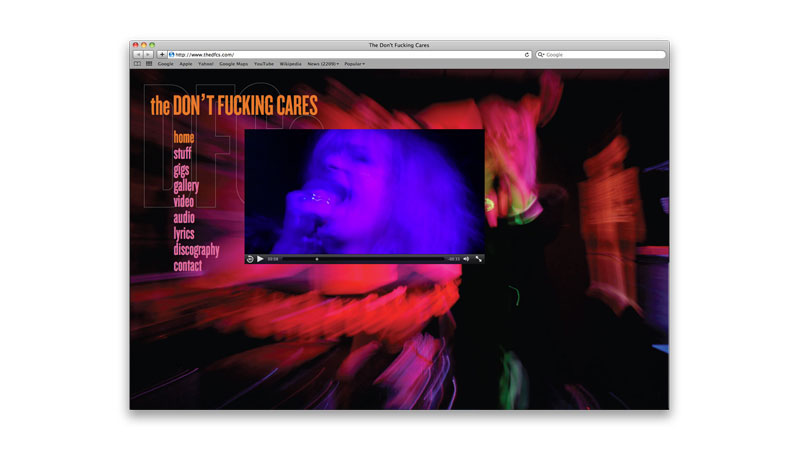Screen dimensions: 800x463
Task: Open the reading list book icon
Action: (137, 64)
